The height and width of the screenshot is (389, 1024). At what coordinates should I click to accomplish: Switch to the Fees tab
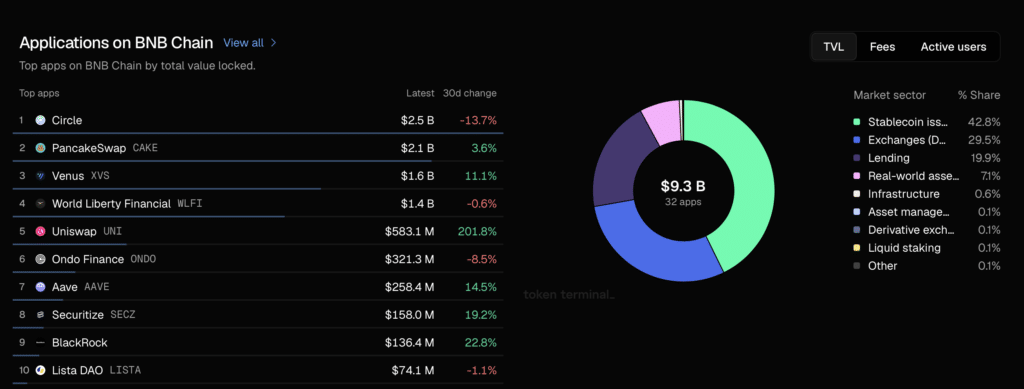tap(882, 47)
